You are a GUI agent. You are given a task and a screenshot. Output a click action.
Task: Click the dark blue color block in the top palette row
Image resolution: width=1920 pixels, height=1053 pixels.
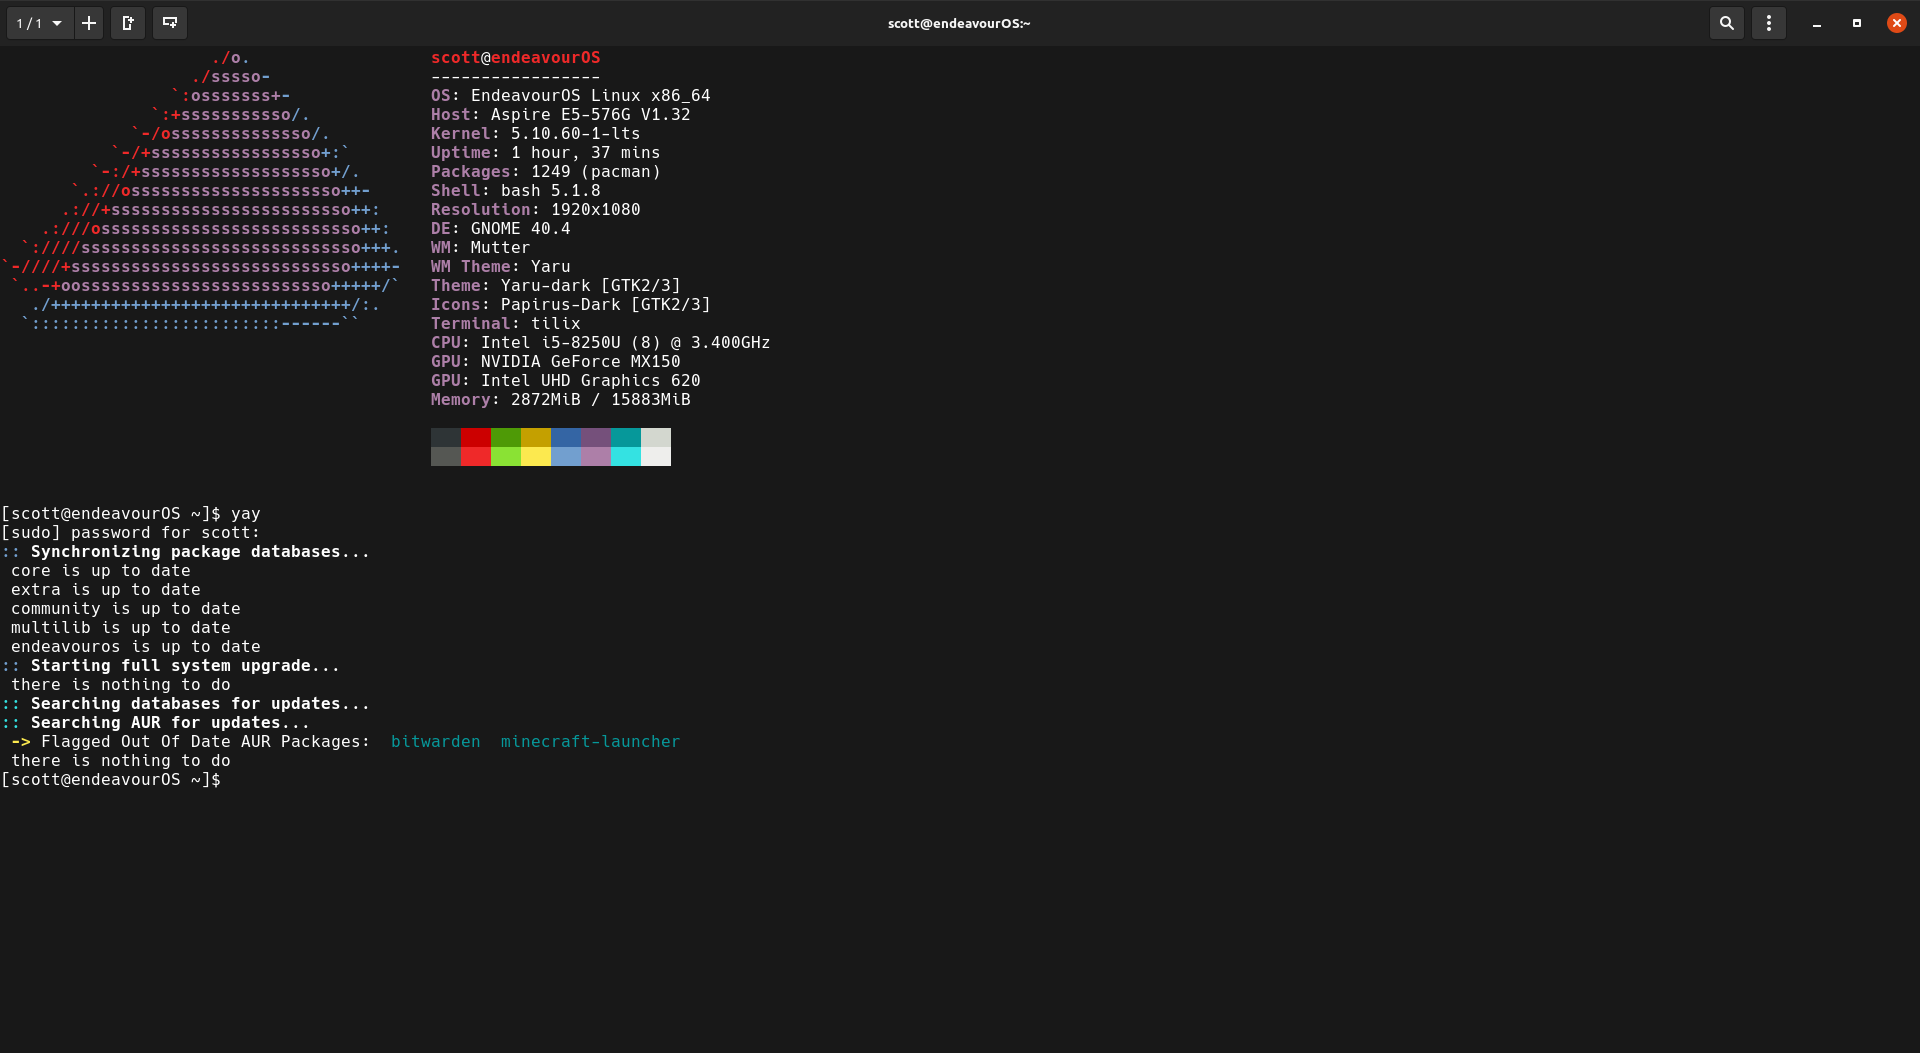[x=566, y=437]
